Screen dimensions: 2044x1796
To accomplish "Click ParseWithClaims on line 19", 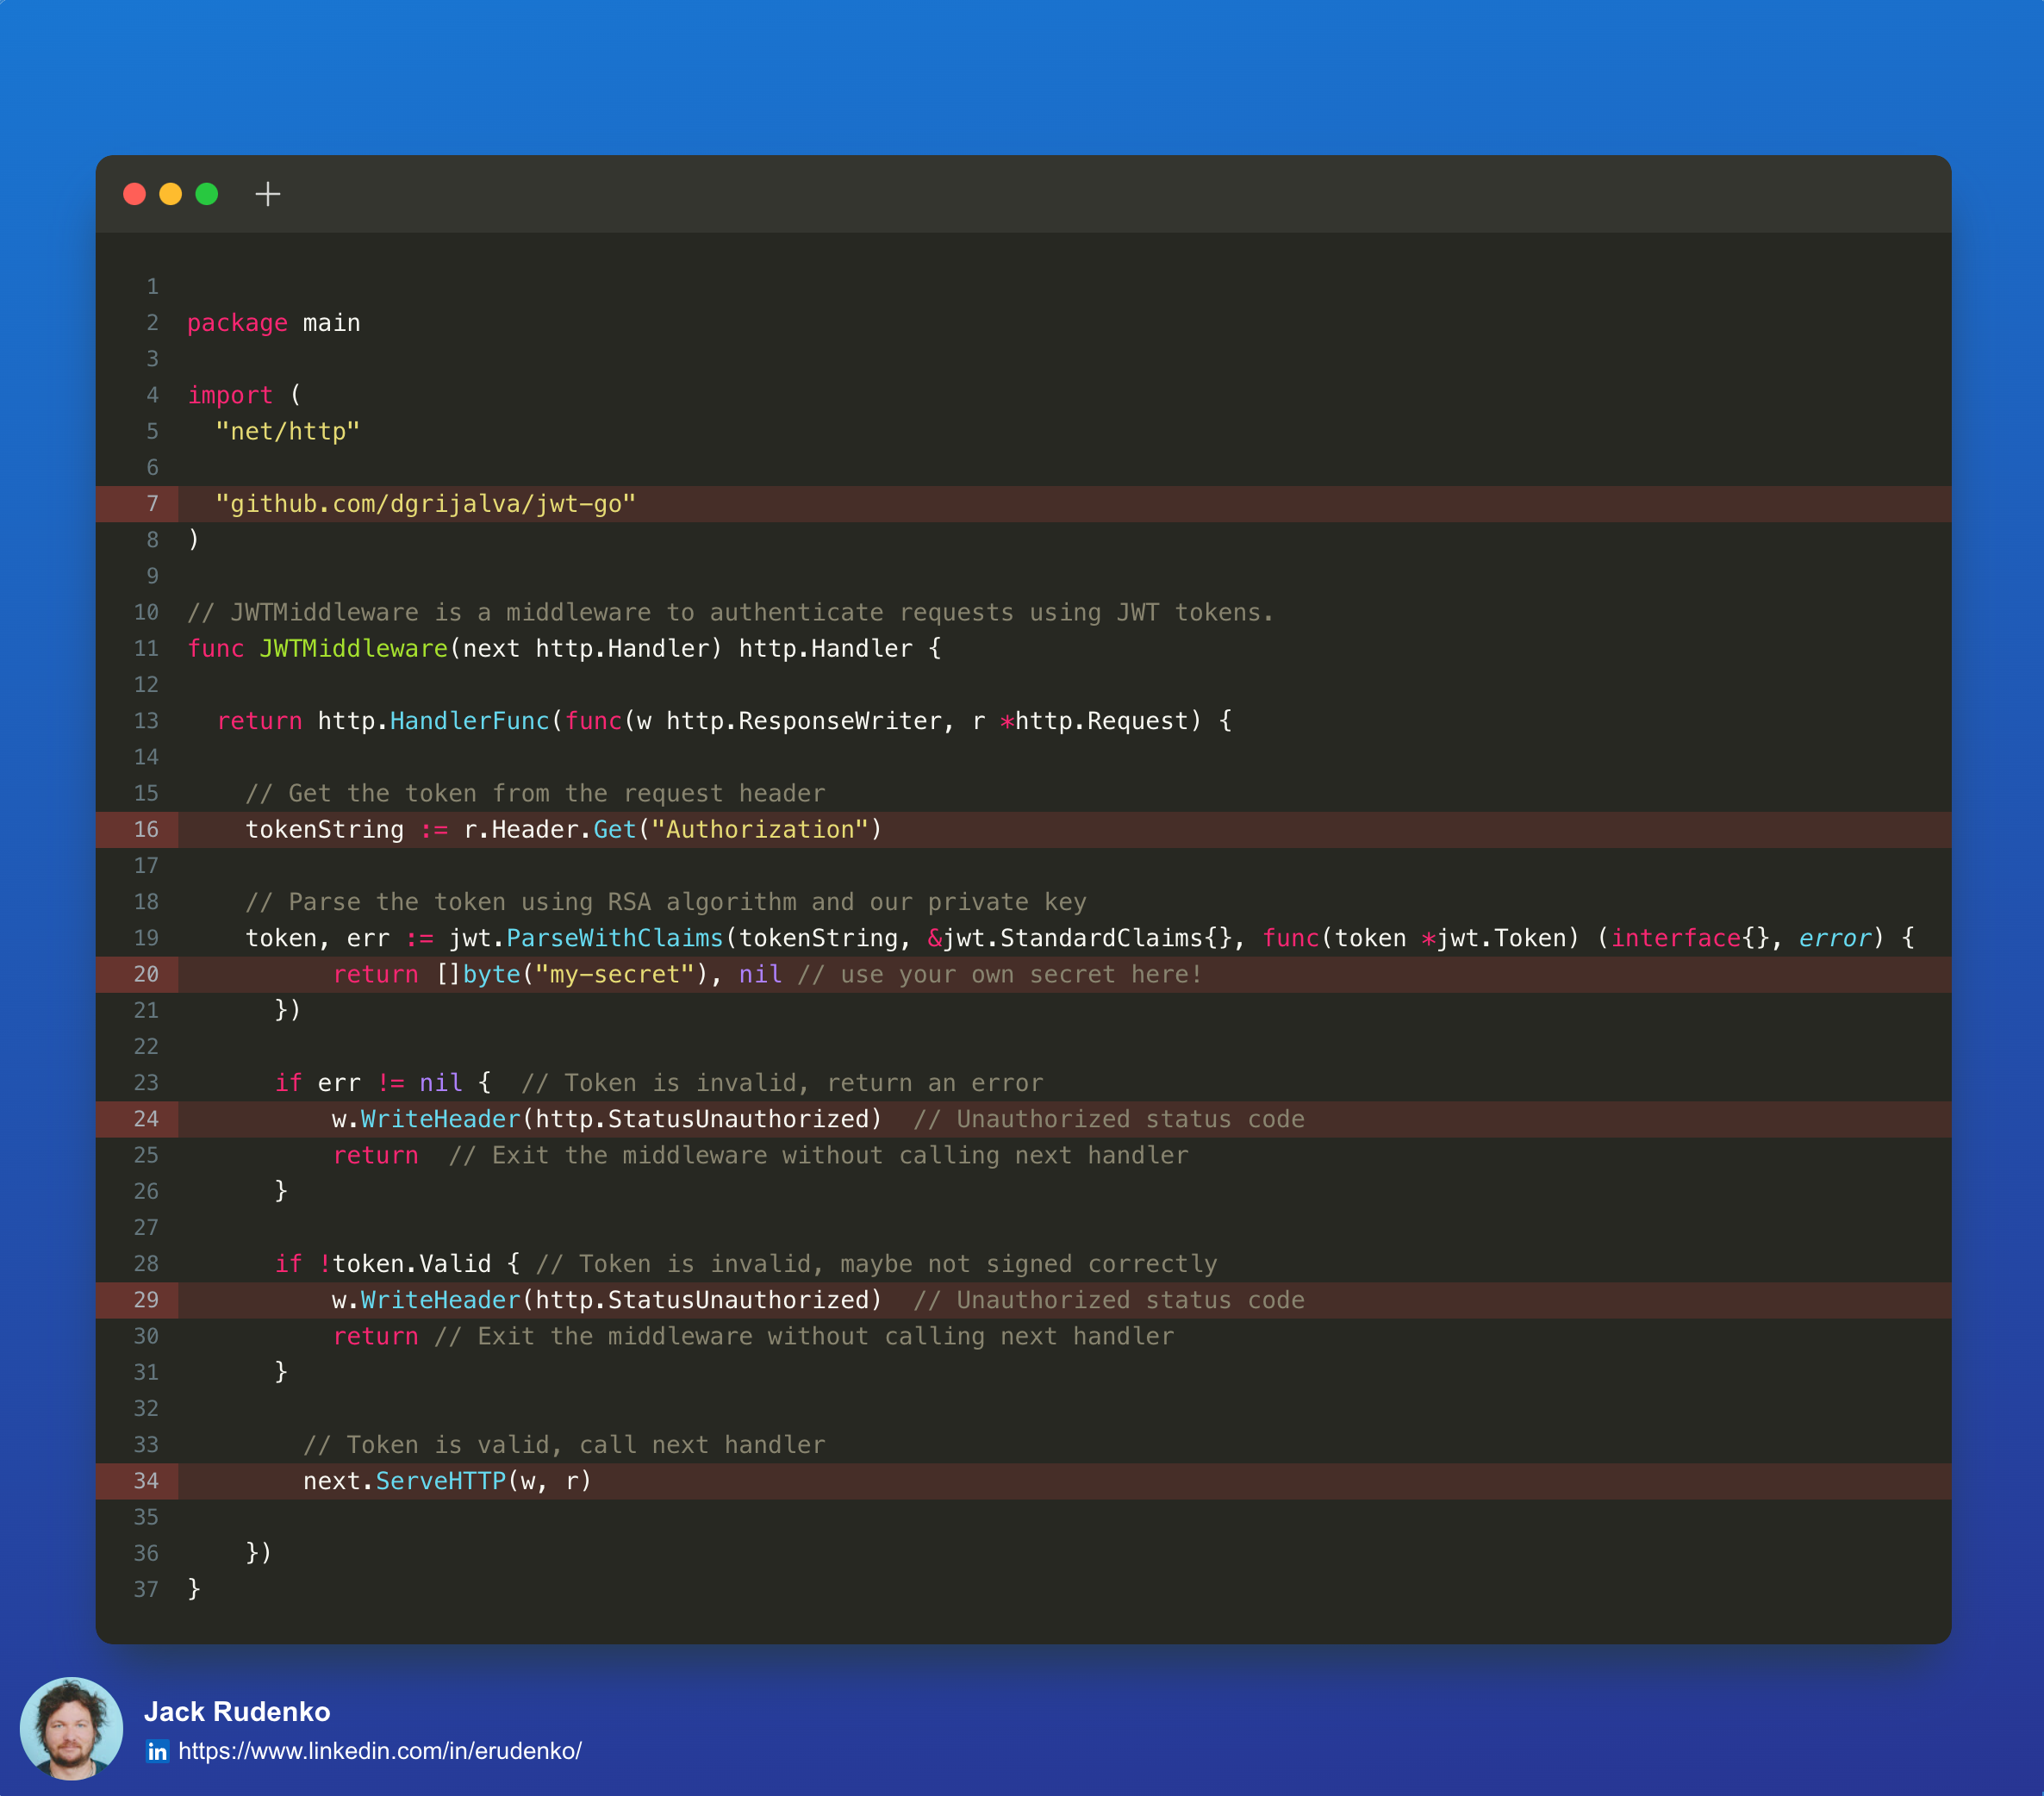I will coord(615,938).
